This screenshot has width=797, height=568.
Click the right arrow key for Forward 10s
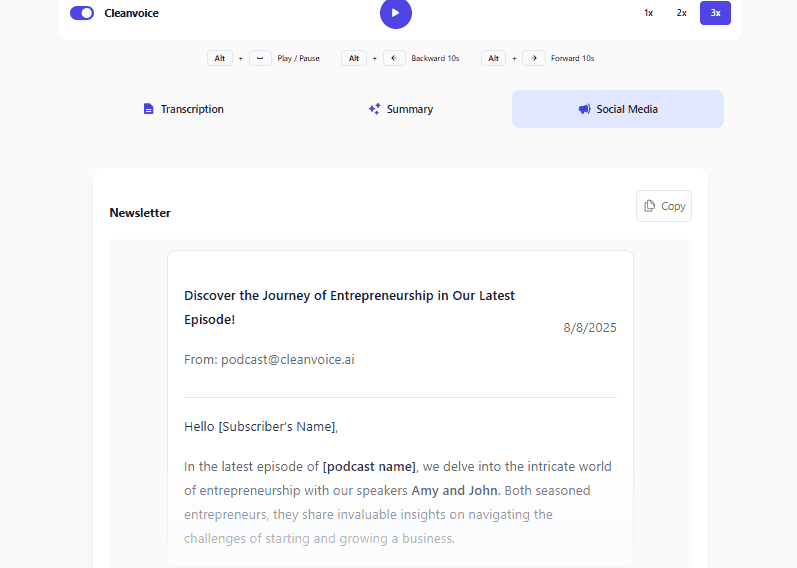coord(534,58)
